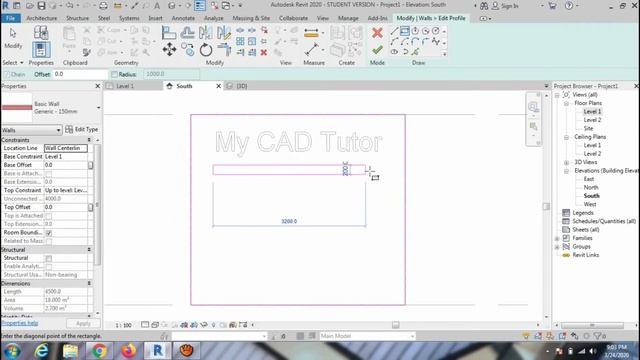The height and width of the screenshot is (360, 640).
Task: Switch to Level 1 view tab
Action: click(x=125, y=86)
